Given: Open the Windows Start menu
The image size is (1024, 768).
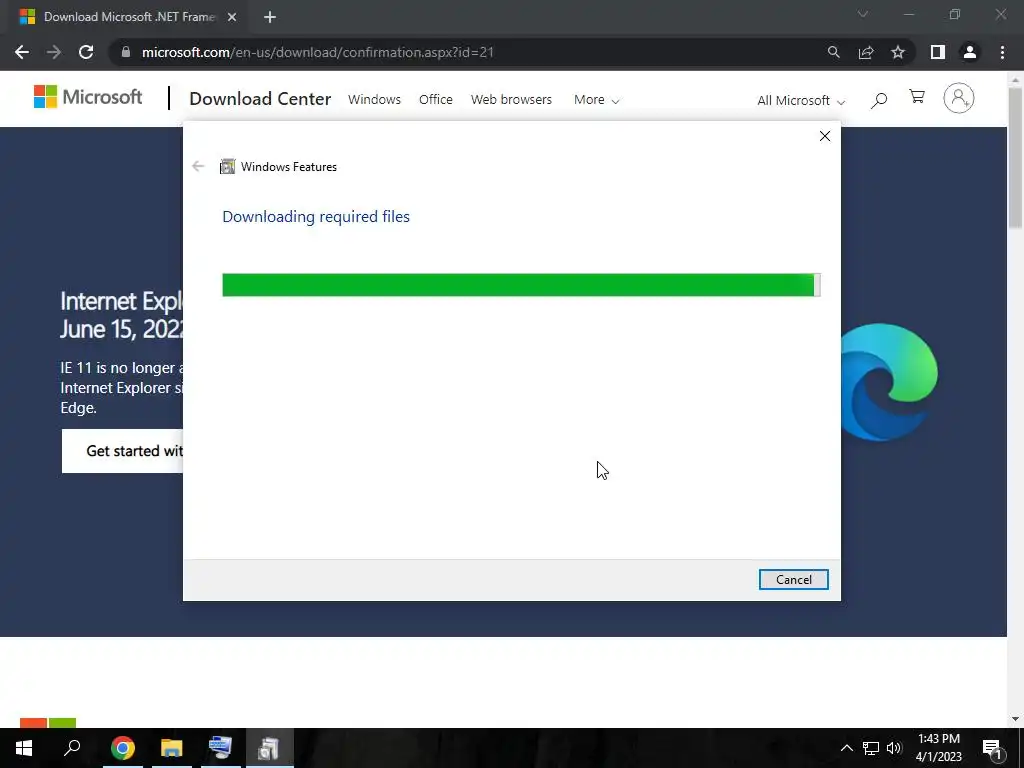Looking at the screenshot, I should (24, 748).
